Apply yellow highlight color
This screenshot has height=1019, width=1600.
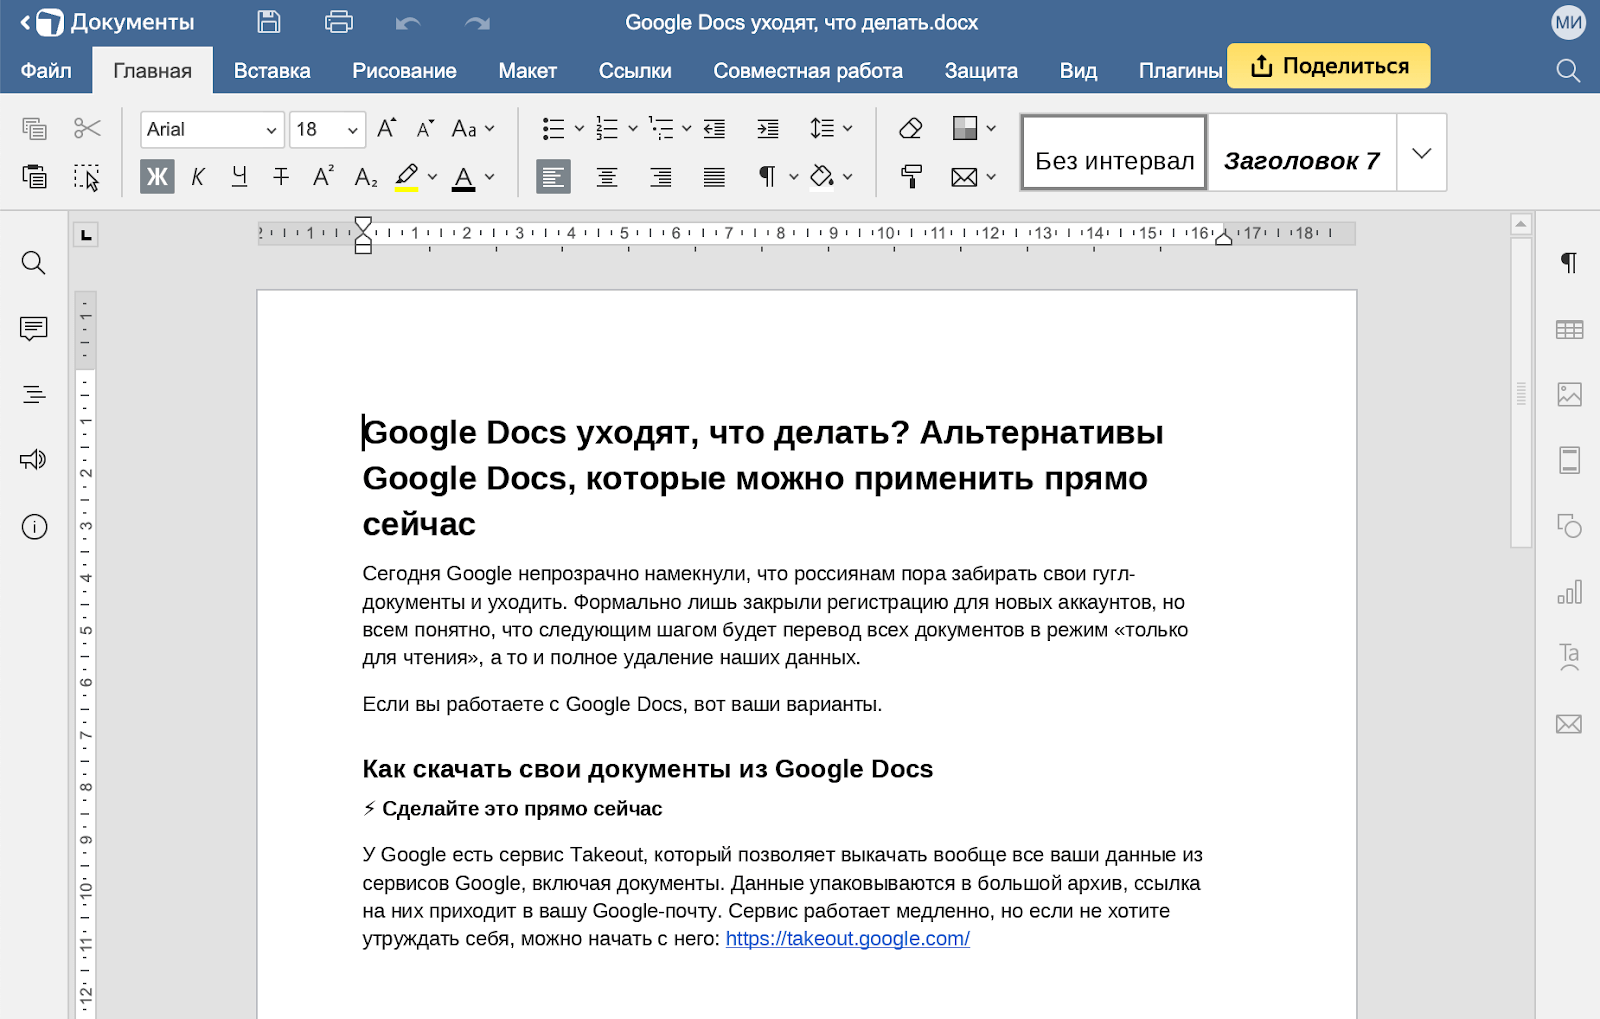coord(406,177)
